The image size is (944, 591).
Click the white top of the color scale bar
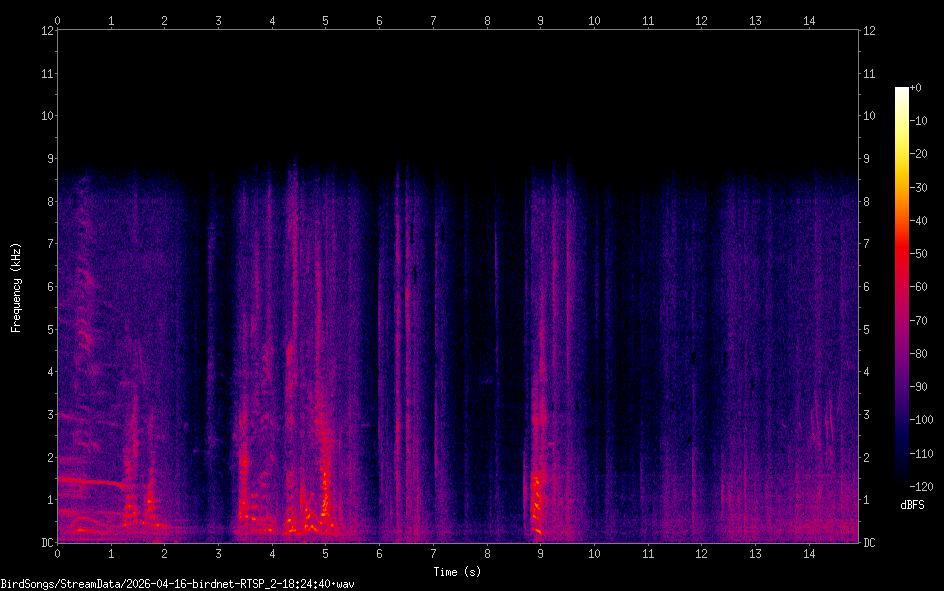tap(902, 92)
